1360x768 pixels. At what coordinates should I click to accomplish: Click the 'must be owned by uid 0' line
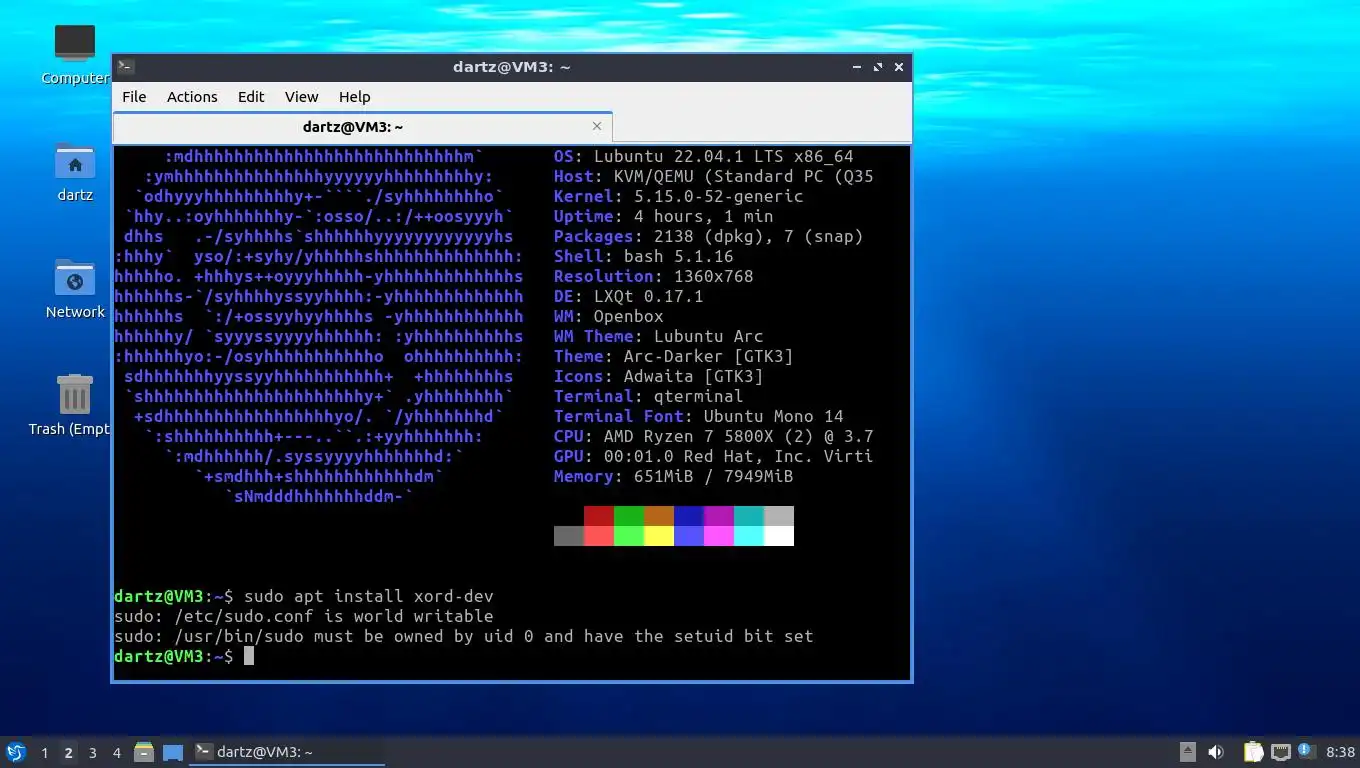tap(464, 636)
